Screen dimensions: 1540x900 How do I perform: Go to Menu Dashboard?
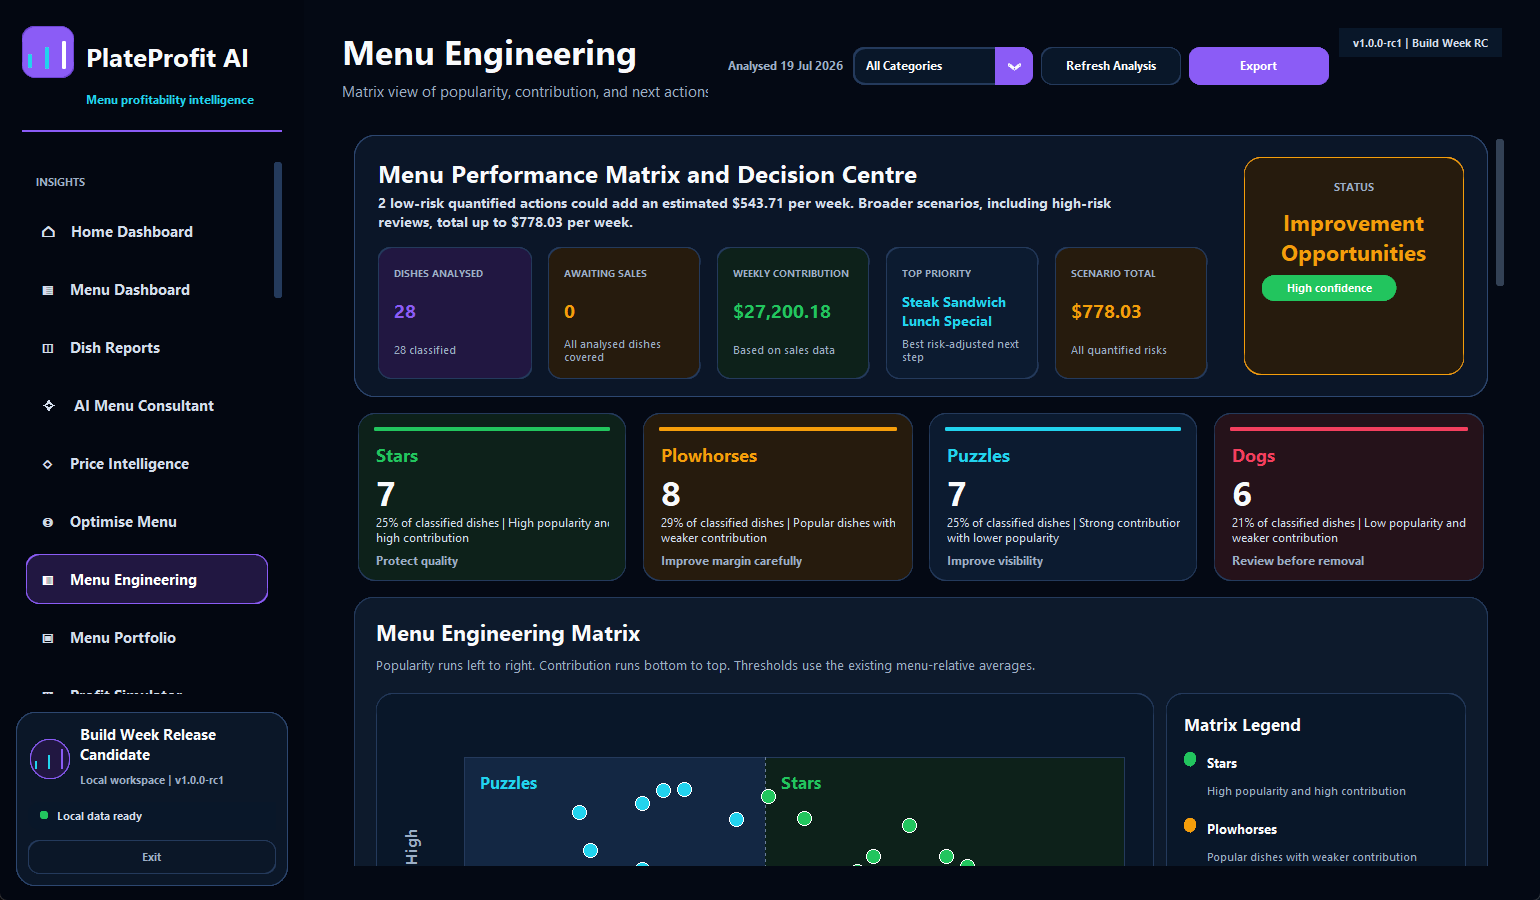point(147,290)
